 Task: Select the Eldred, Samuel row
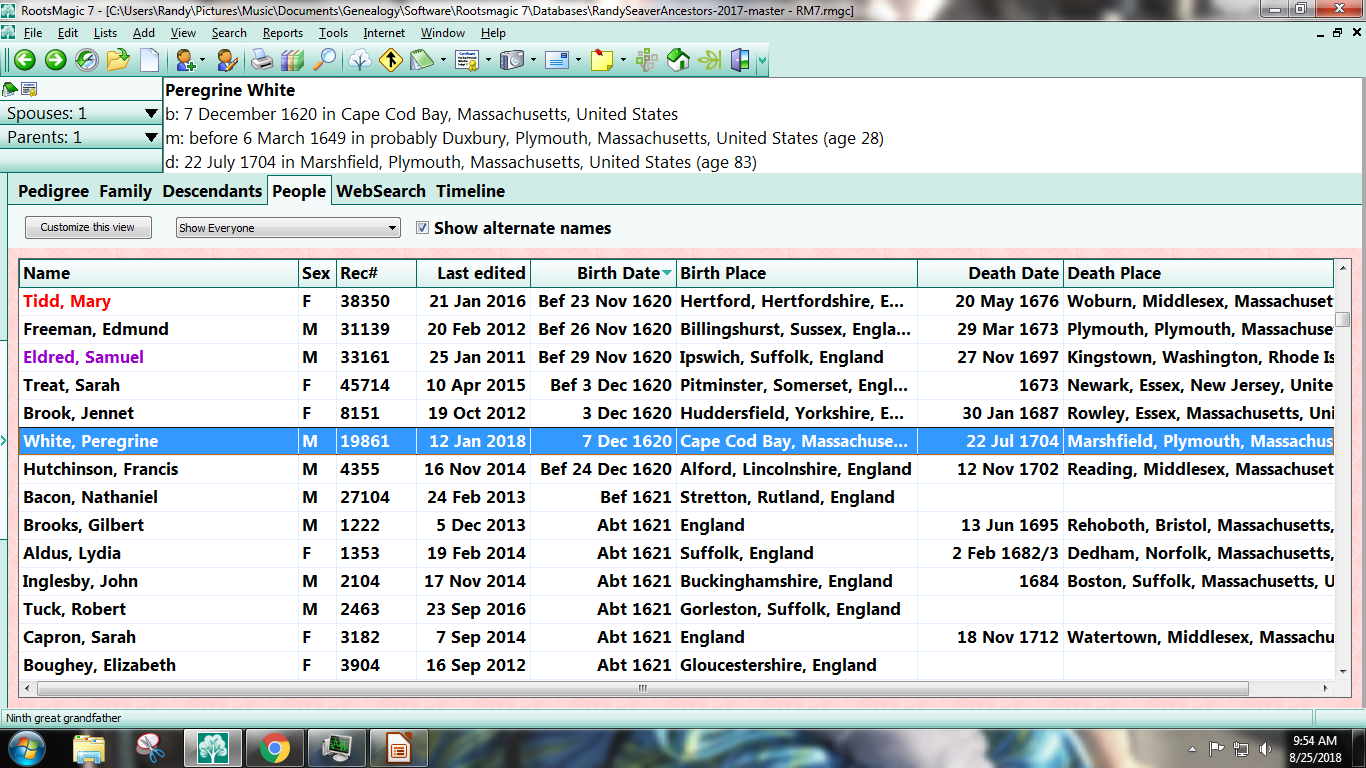point(677,357)
